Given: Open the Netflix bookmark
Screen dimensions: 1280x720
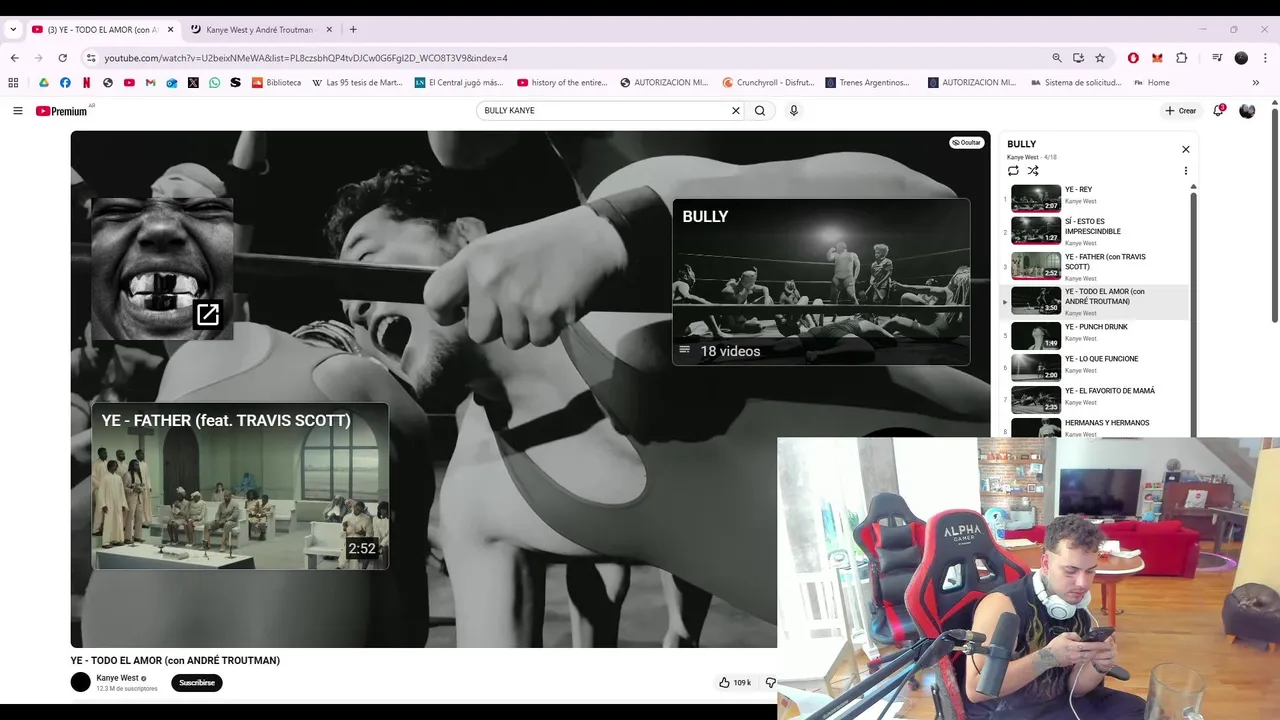Looking at the screenshot, I should (x=86, y=83).
